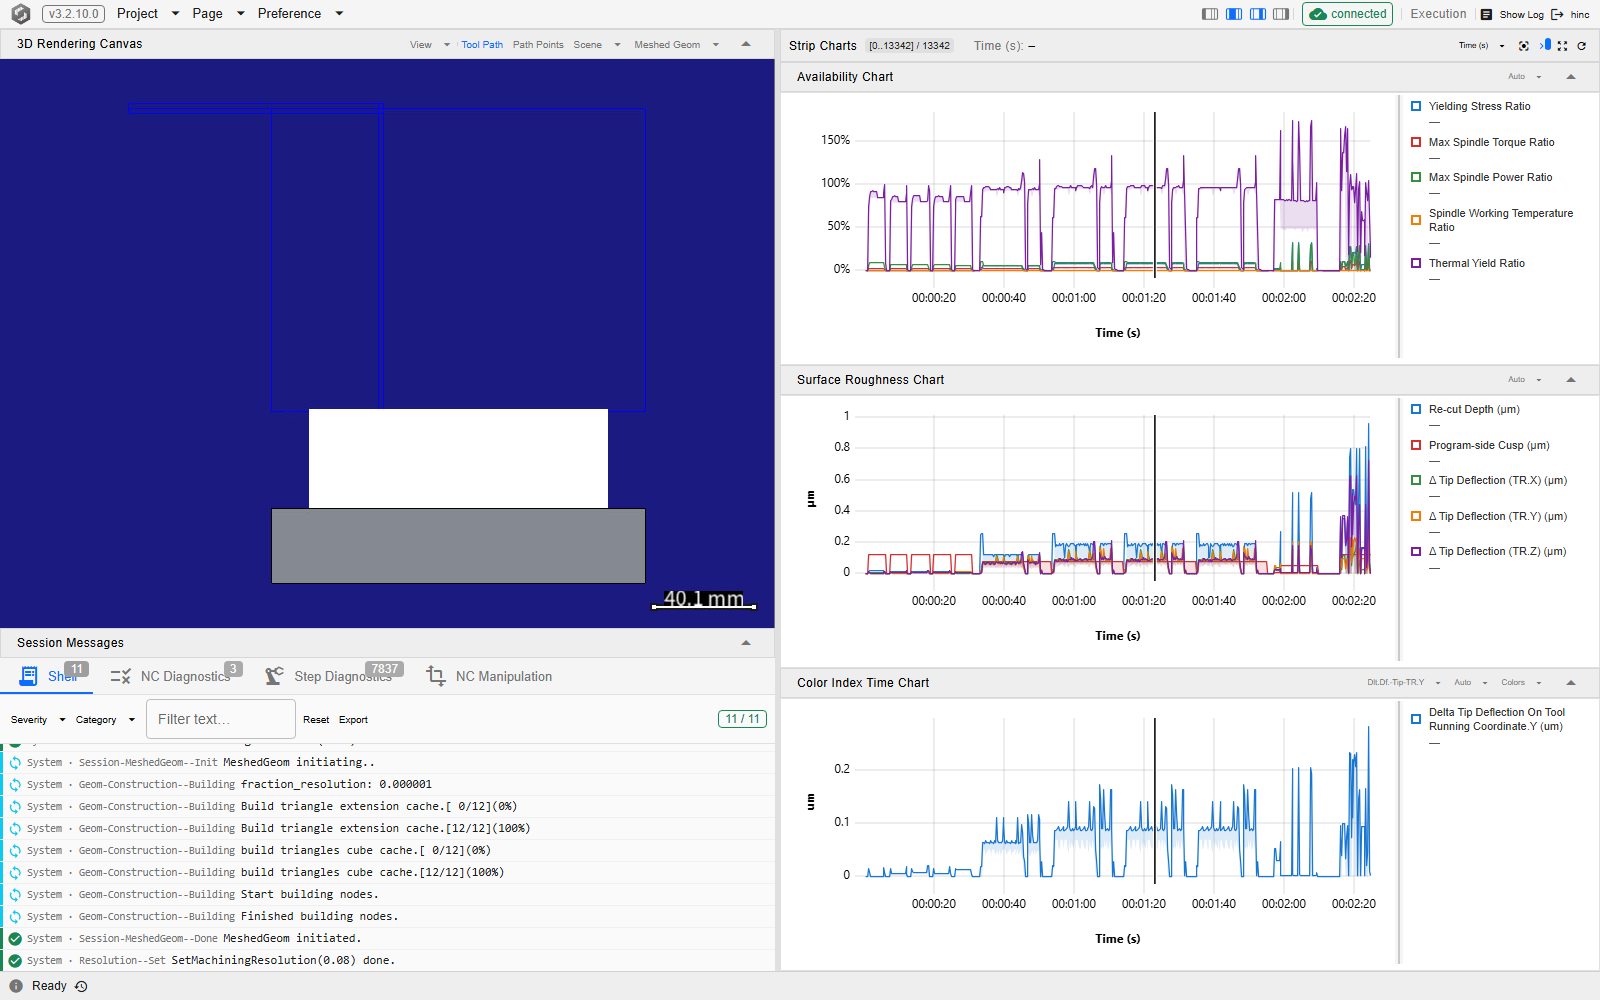1600x1000 pixels.
Task: Collapse the 3D Rendering Canvas panel
Action: [x=746, y=44]
